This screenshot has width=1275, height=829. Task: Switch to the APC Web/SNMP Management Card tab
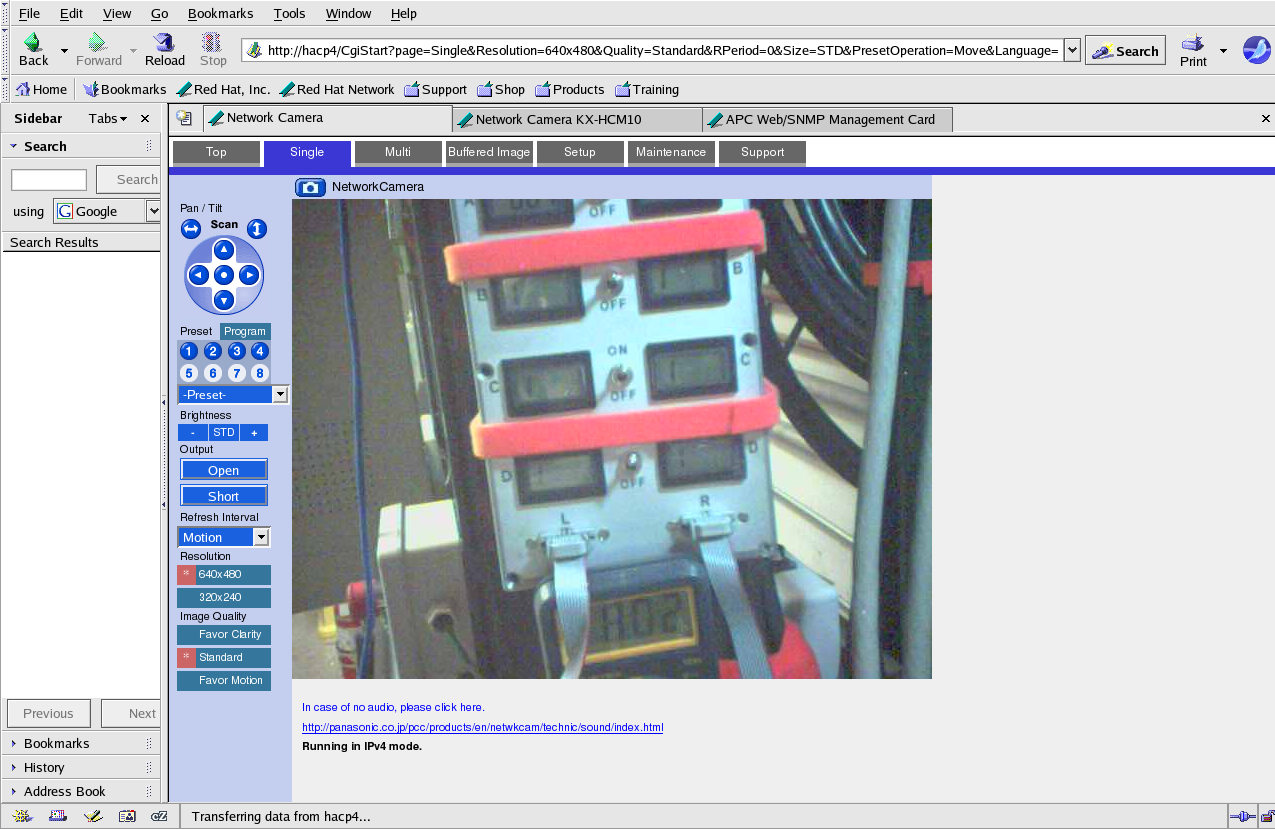pyautogui.click(x=828, y=119)
